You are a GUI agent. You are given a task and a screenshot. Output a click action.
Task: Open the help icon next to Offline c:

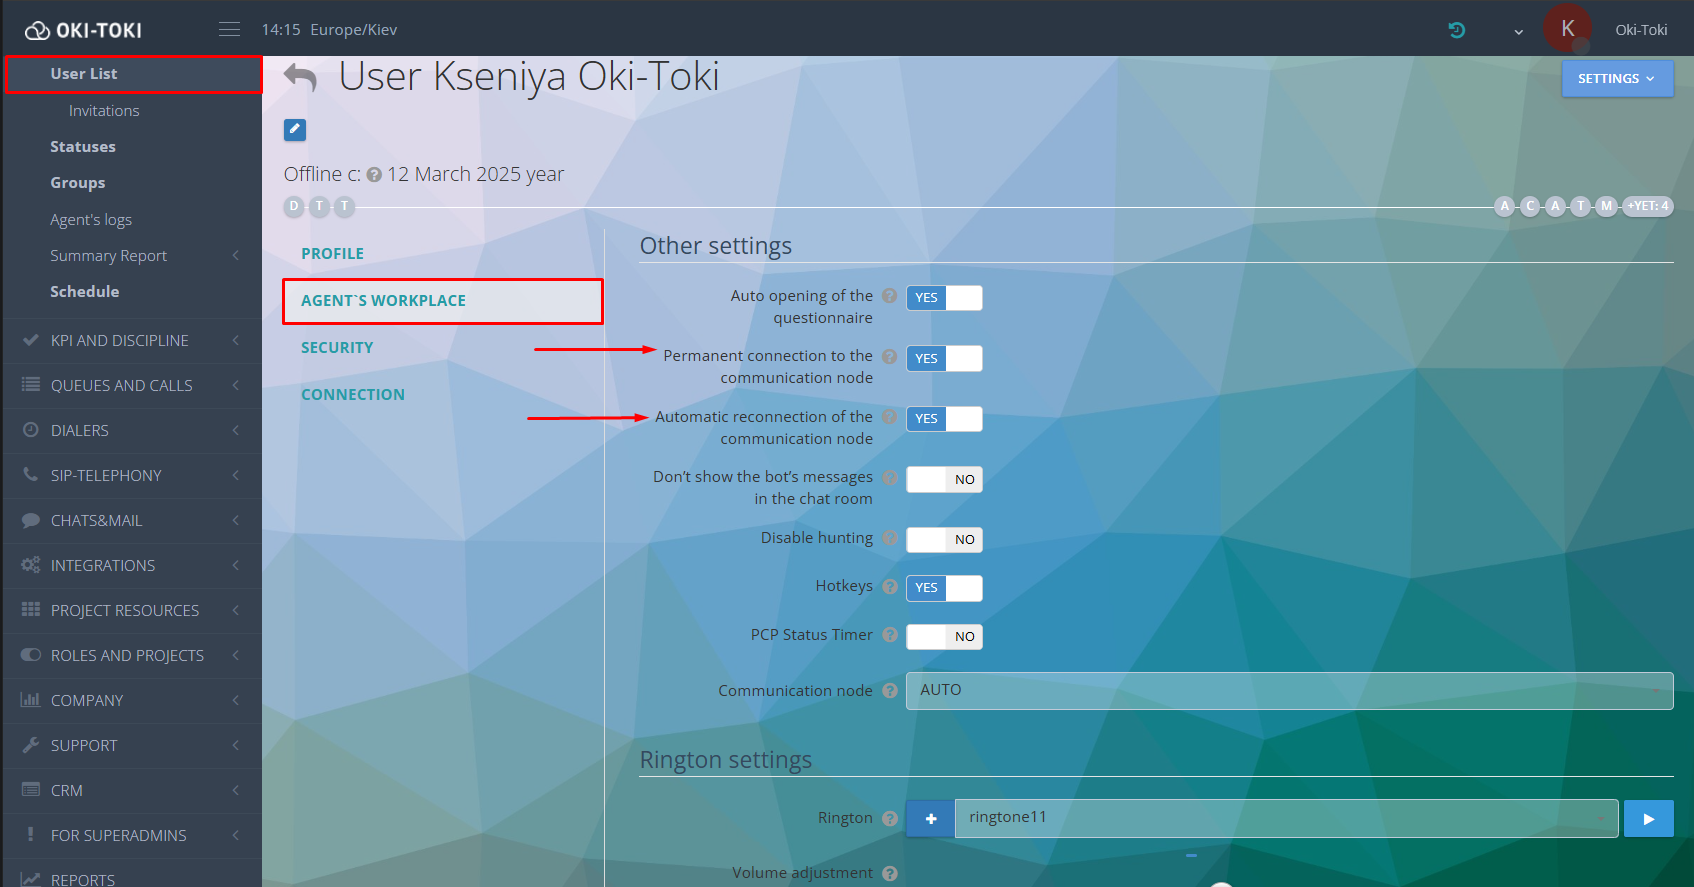[374, 175]
